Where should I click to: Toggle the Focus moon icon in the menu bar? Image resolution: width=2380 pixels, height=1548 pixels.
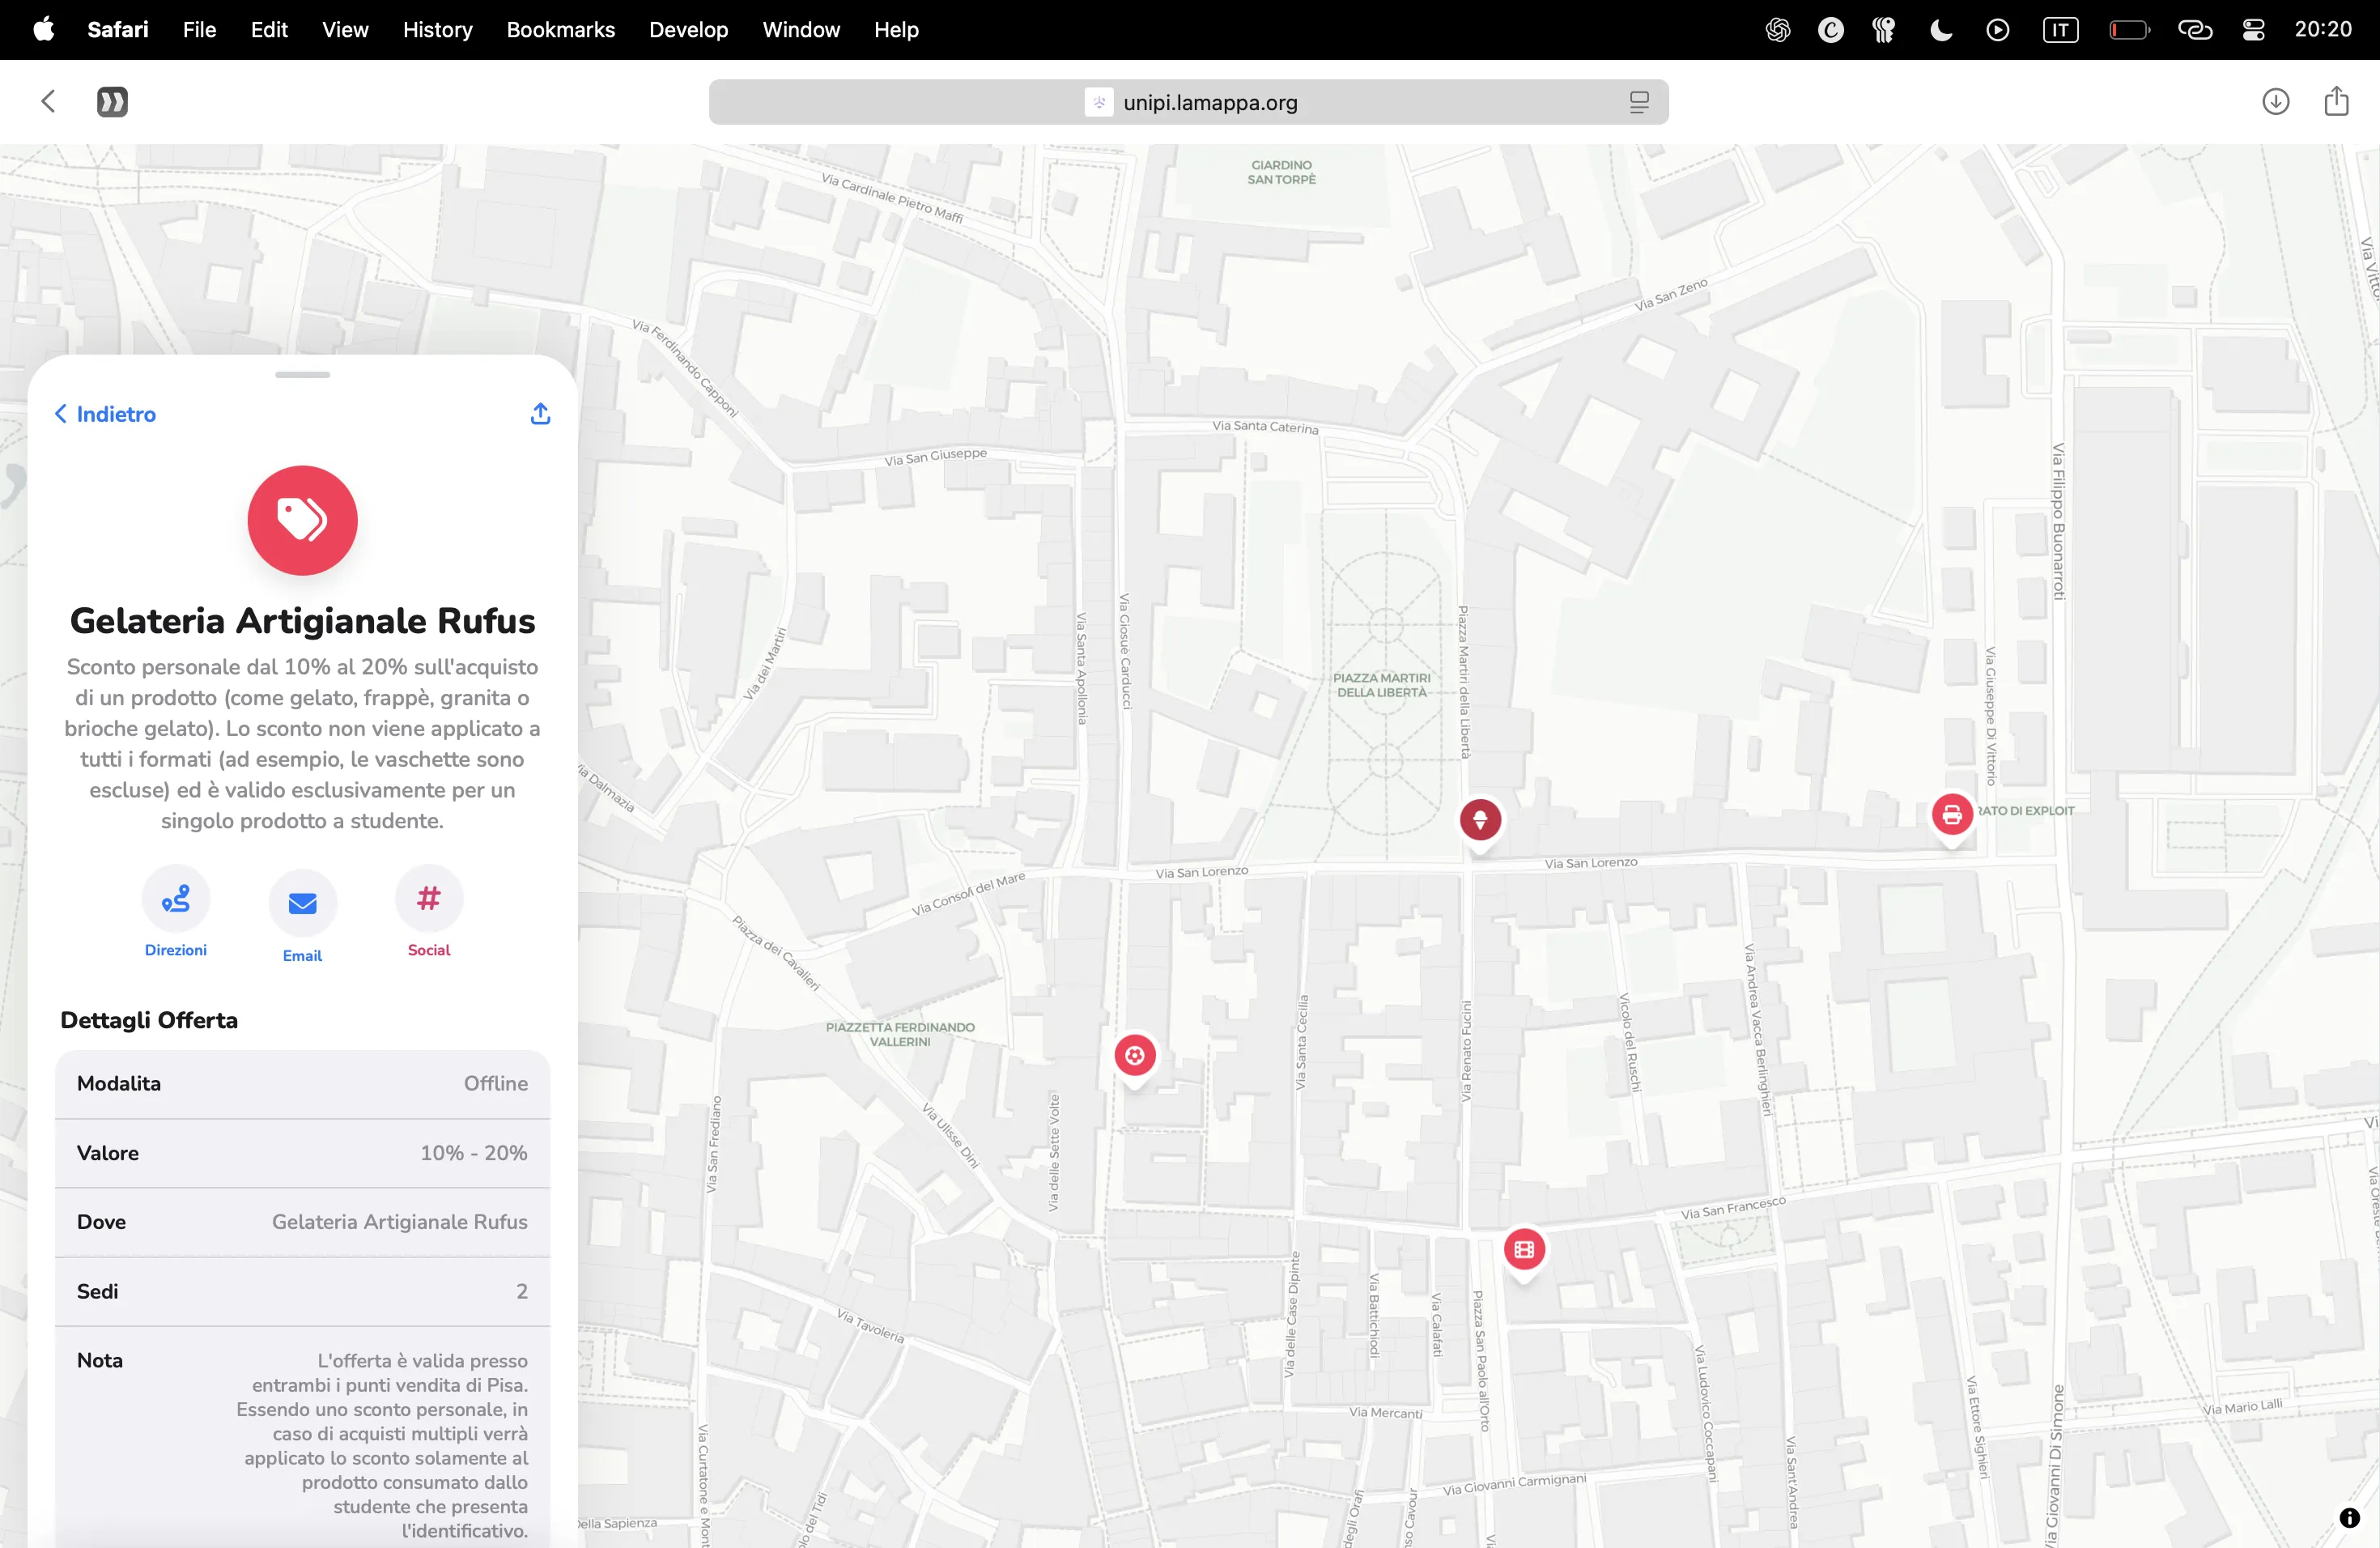coord(1940,30)
